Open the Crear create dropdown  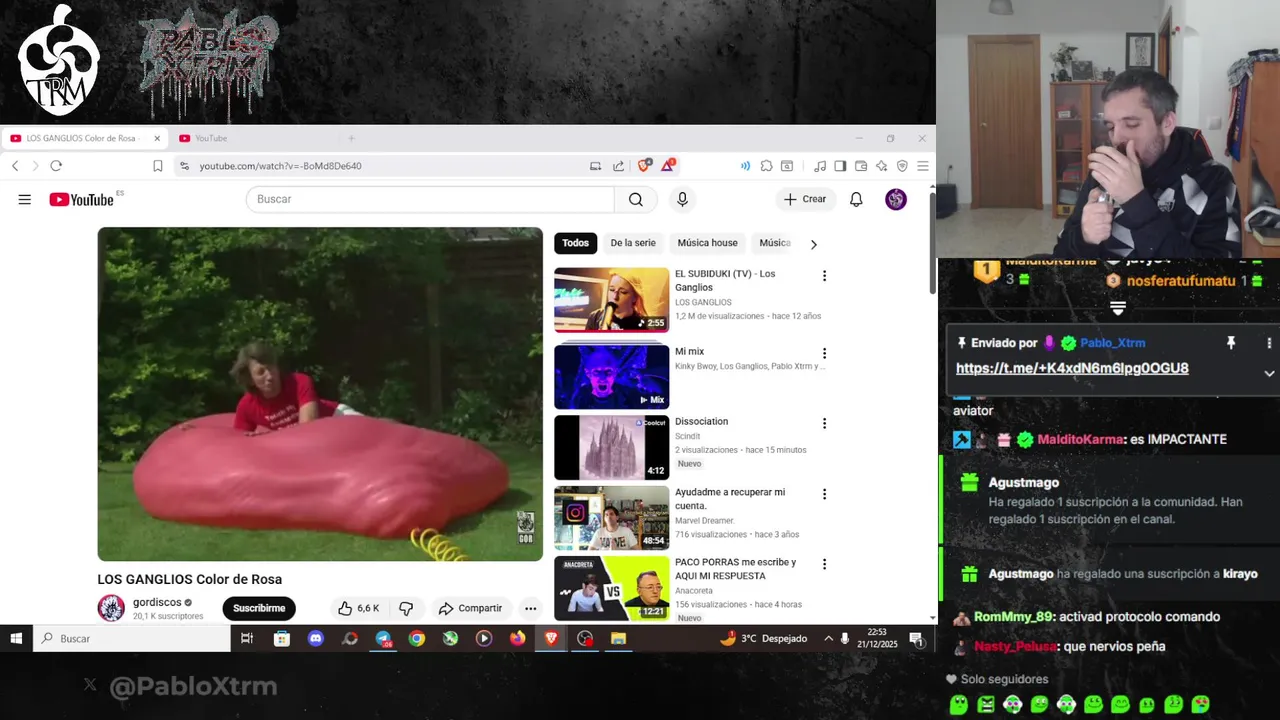tap(805, 199)
